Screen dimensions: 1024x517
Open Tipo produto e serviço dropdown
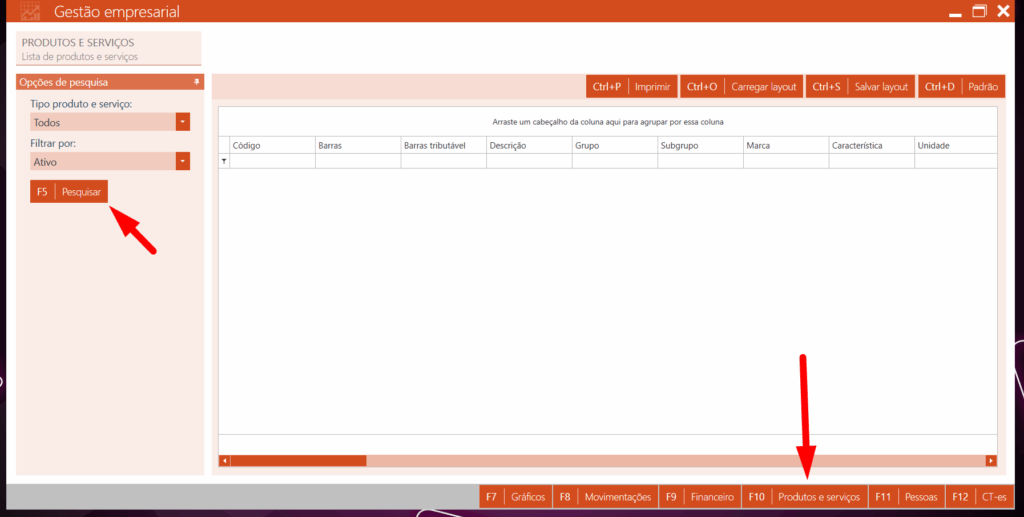click(182, 122)
